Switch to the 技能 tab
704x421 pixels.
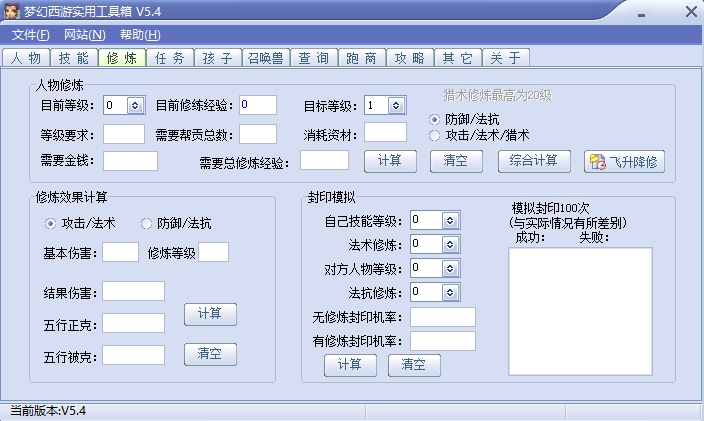point(74,58)
